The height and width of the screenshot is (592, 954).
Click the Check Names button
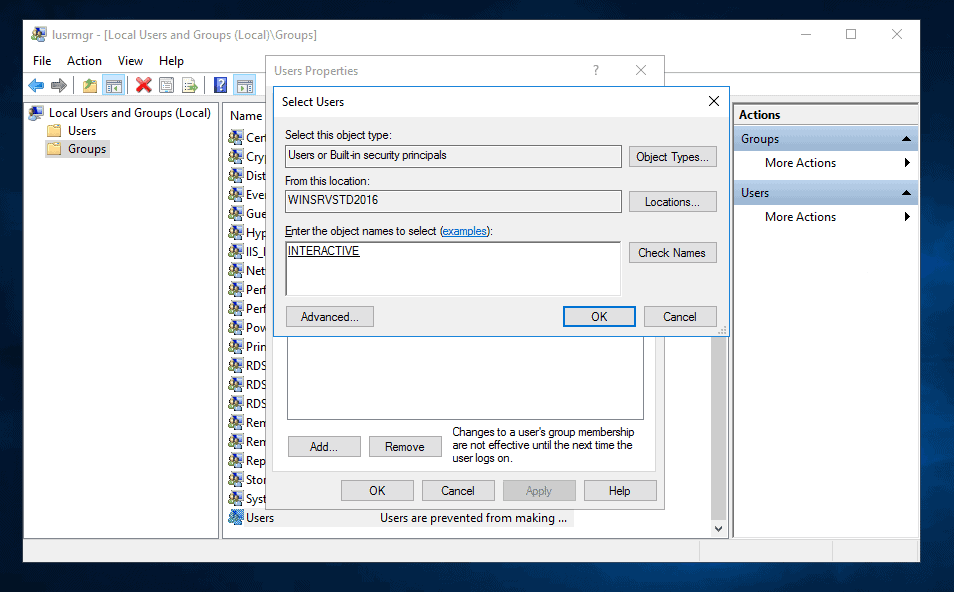672,253
